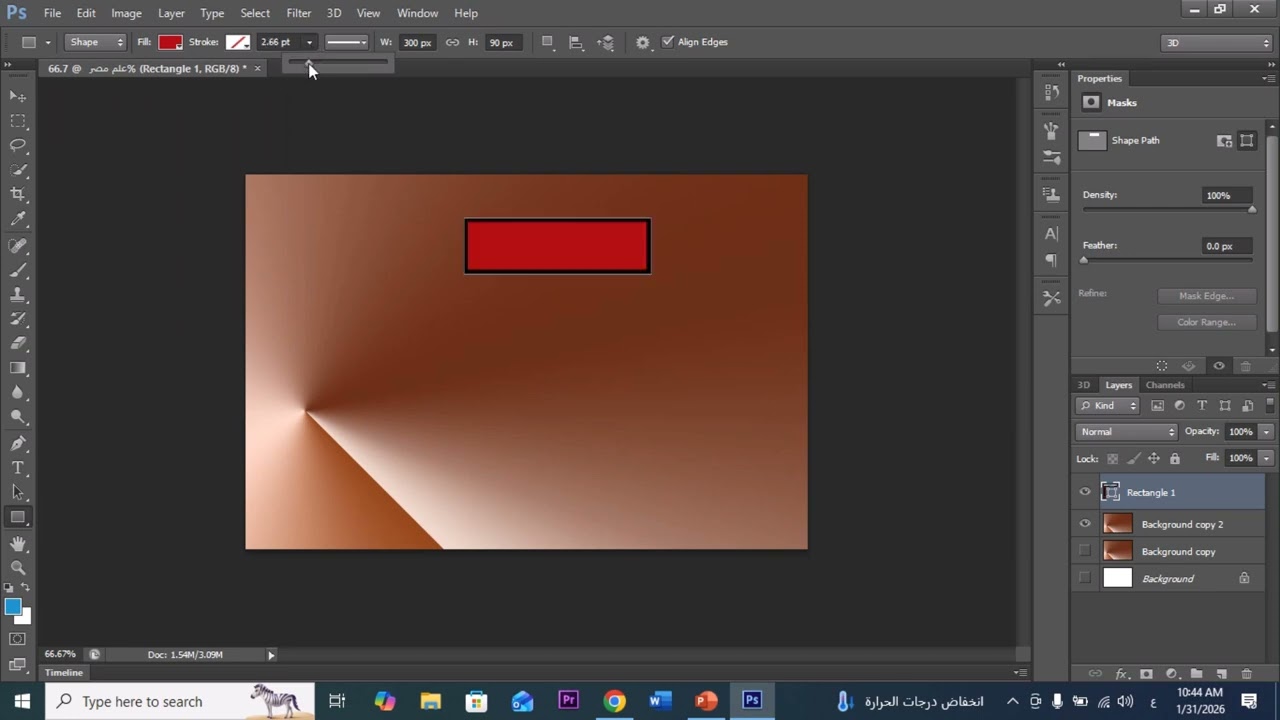This screenshot has width=1280, height=720.
Task: Select the Blur tool
Action: point(18,393)
